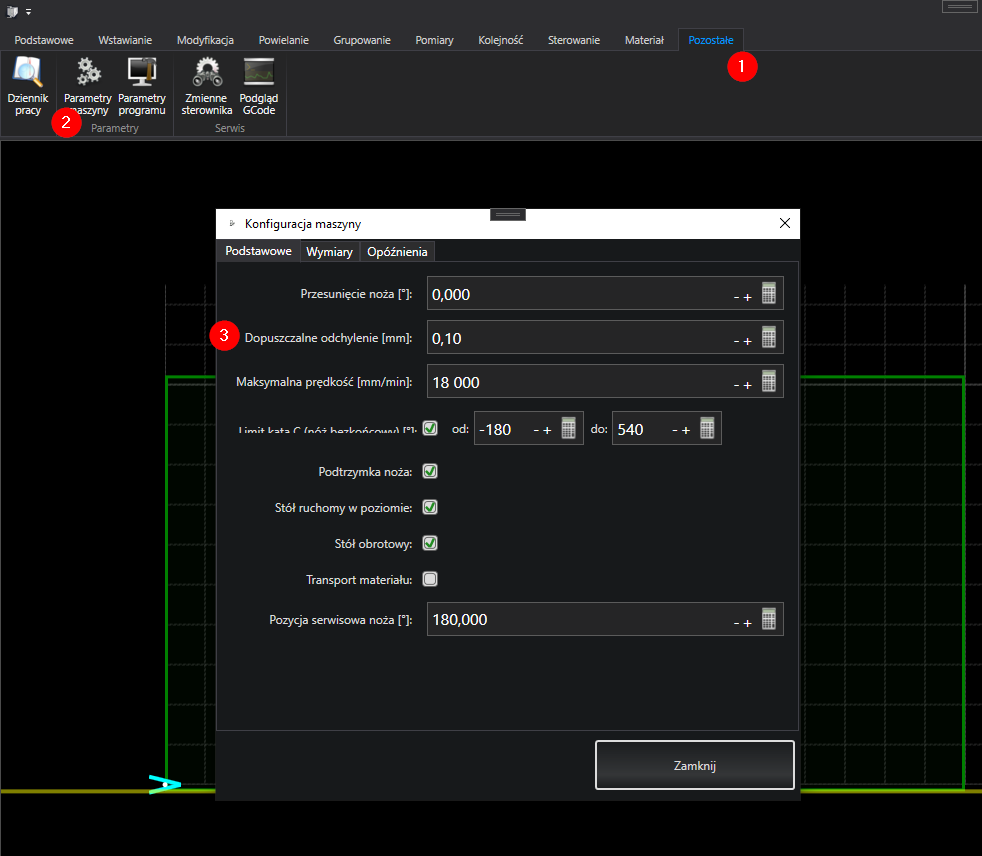Enable Transport materiału checkbox
Screen dimensions: 982x856
click(430, 579)
